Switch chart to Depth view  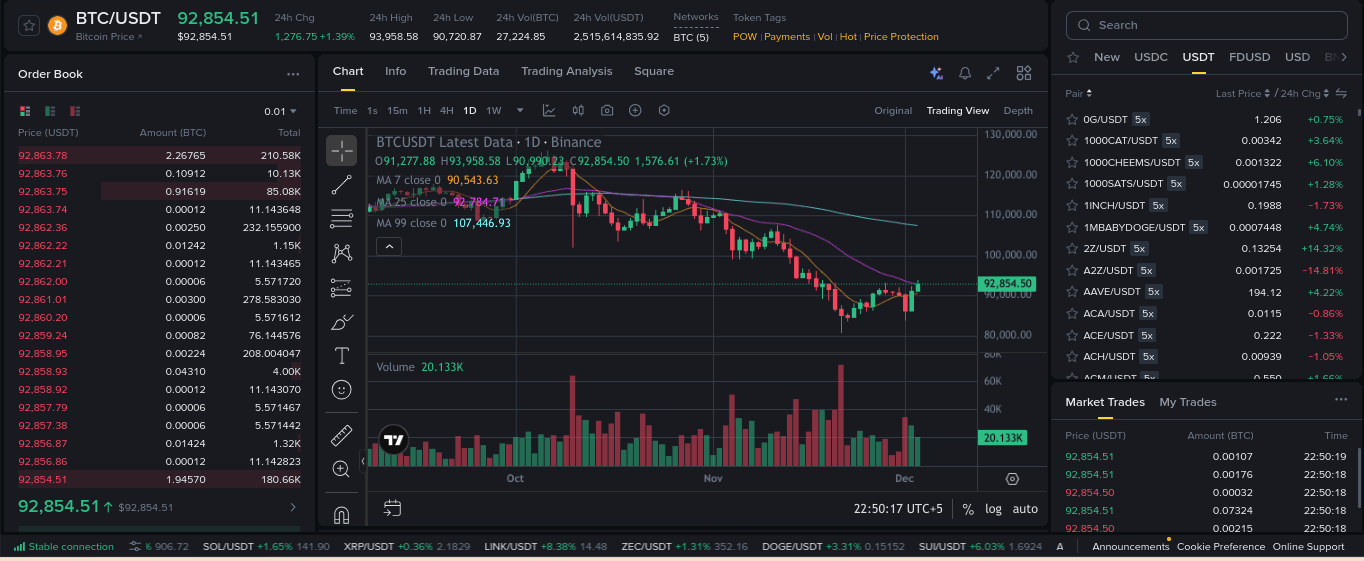click(x=1018, y=111)
